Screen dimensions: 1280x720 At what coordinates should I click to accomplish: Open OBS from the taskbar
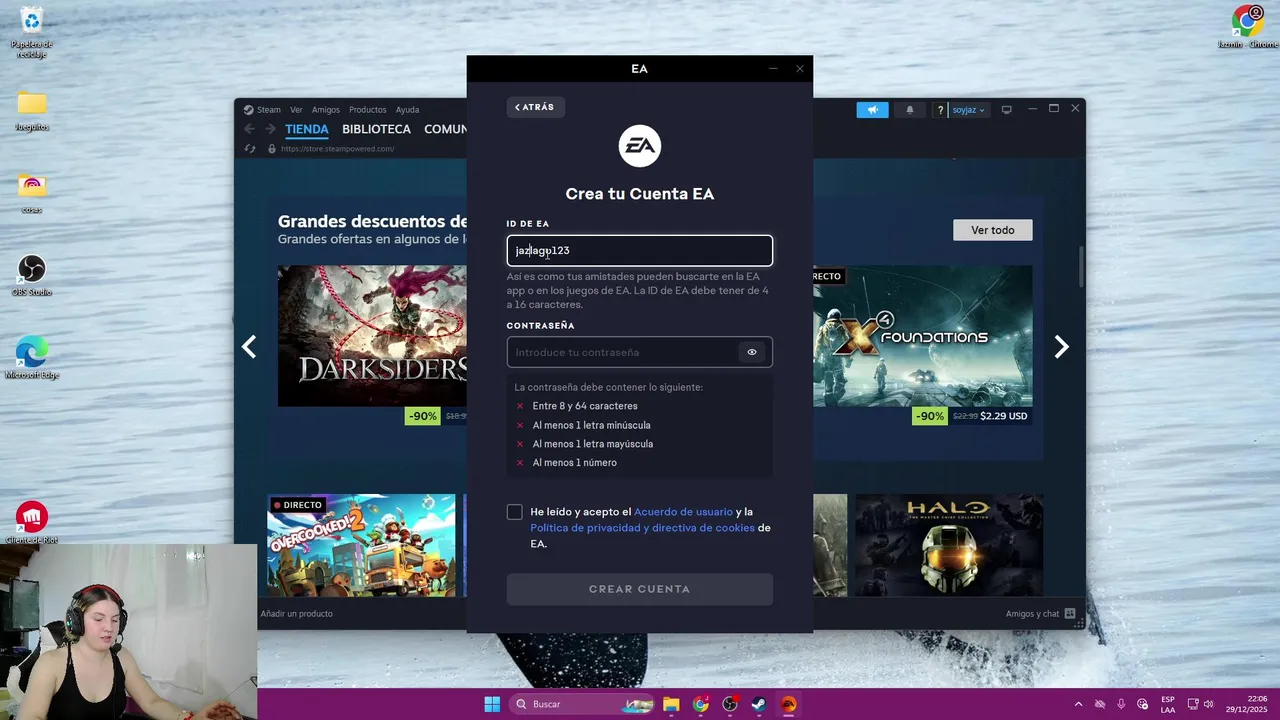[730, 704]
